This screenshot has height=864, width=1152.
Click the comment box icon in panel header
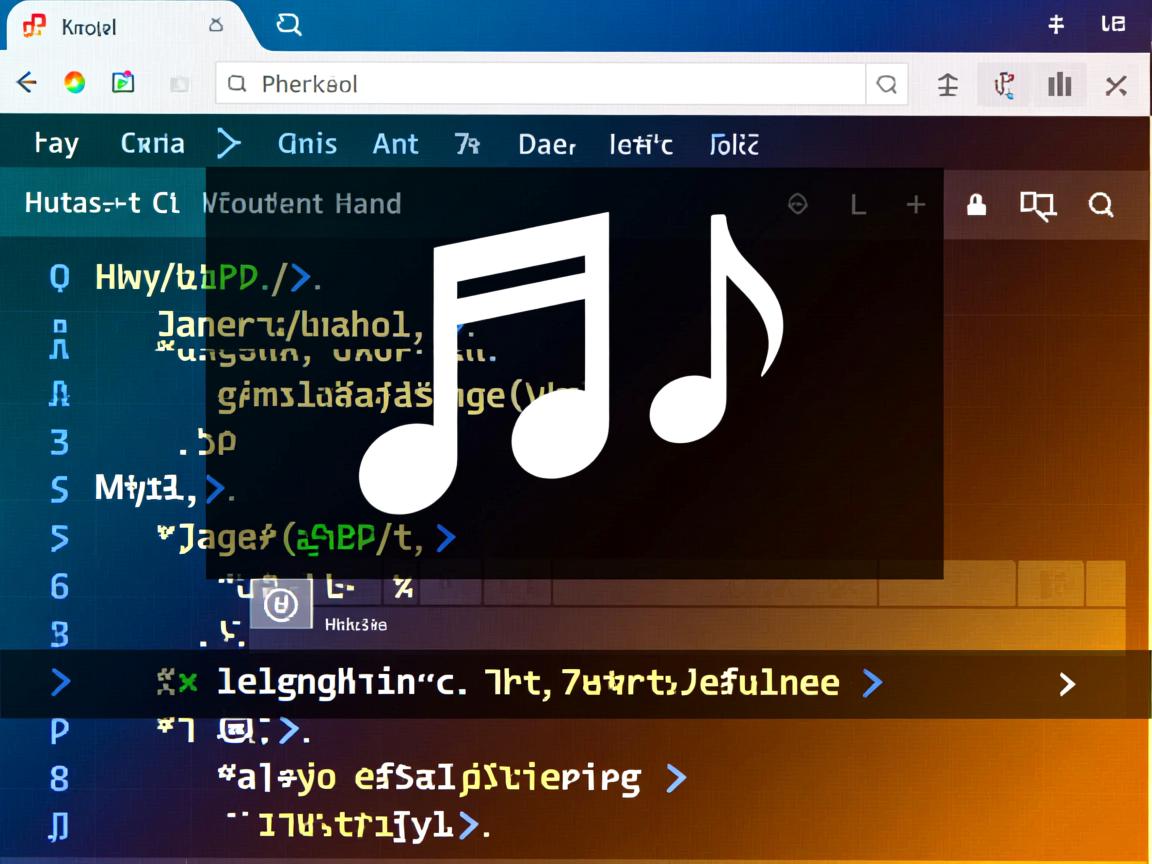coord(1037,205)
